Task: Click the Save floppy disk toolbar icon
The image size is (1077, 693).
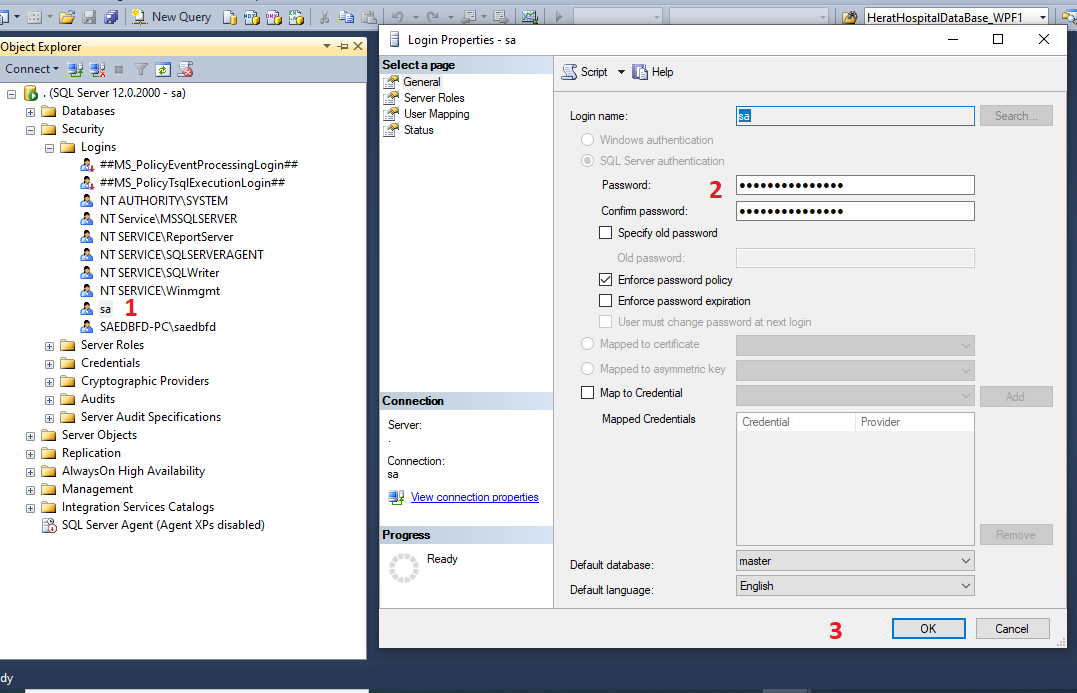Action: click(x=89, y=17)
